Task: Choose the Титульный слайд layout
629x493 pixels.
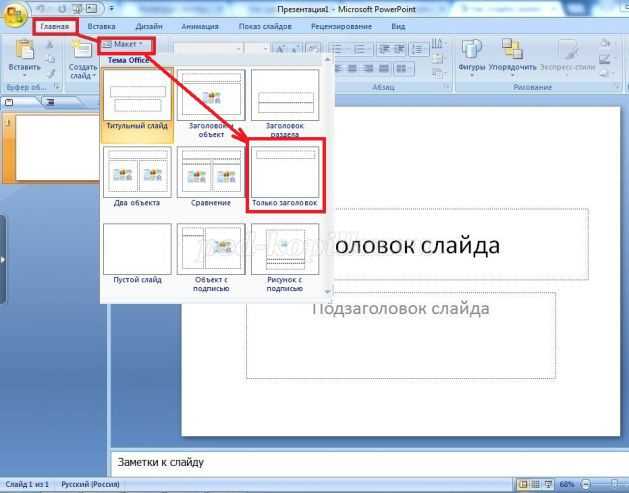Action: [x=137, y=105]
